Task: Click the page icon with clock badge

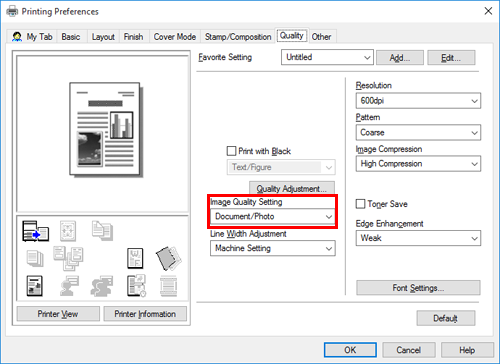Action: pyautogui.click(x=136, y=286)
